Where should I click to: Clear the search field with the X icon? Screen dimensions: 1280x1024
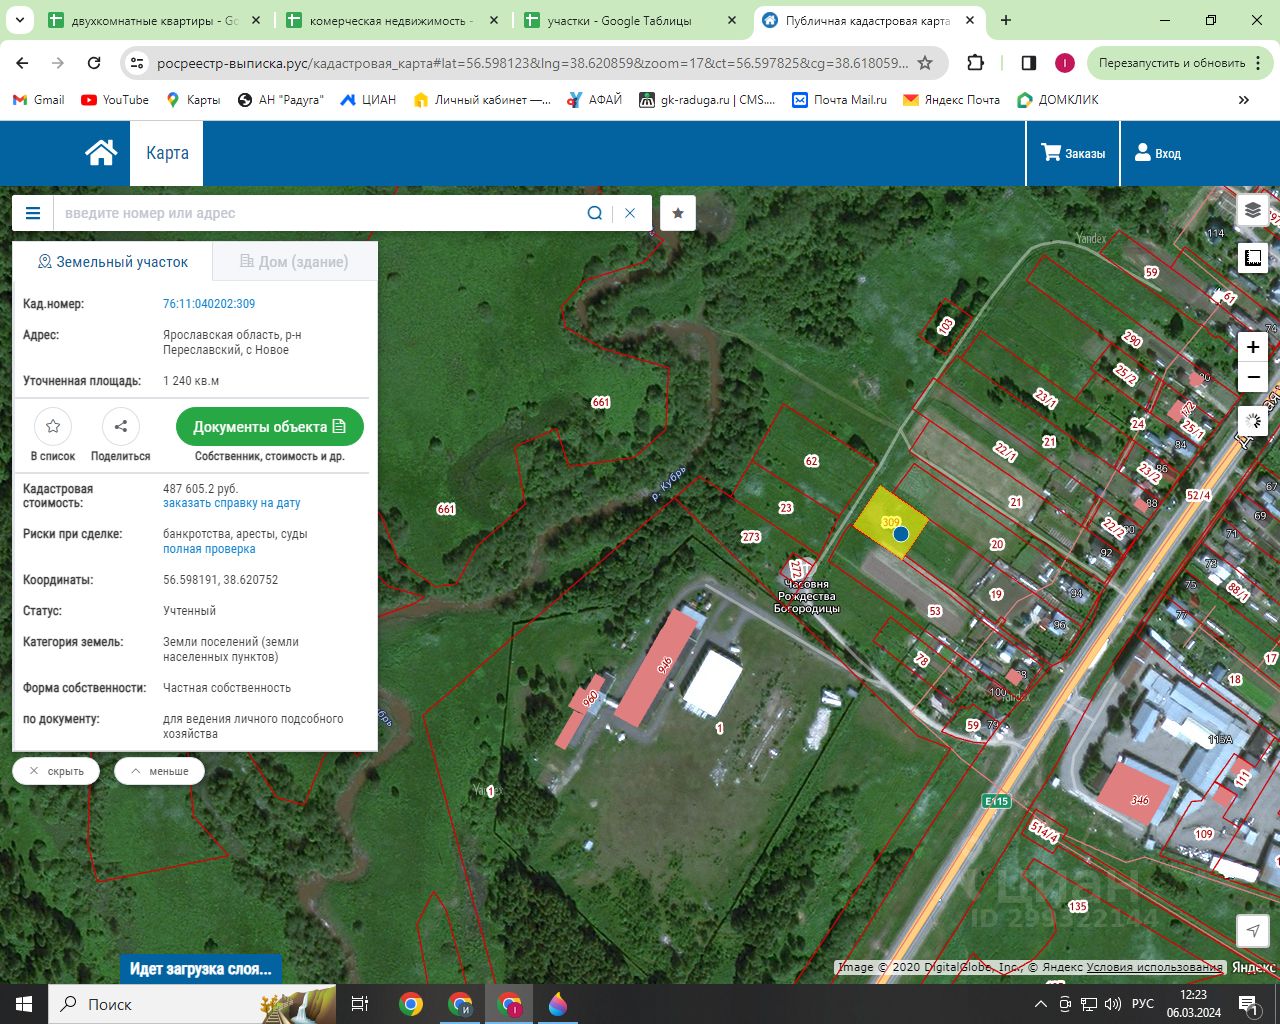[x=630, y=213]
